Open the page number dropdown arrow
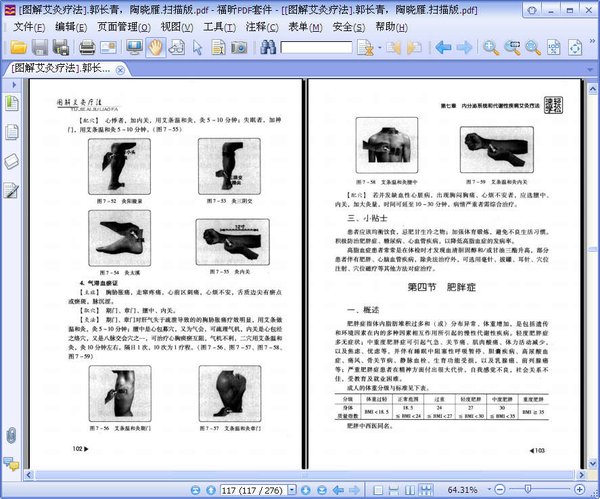 pos(292,490)
